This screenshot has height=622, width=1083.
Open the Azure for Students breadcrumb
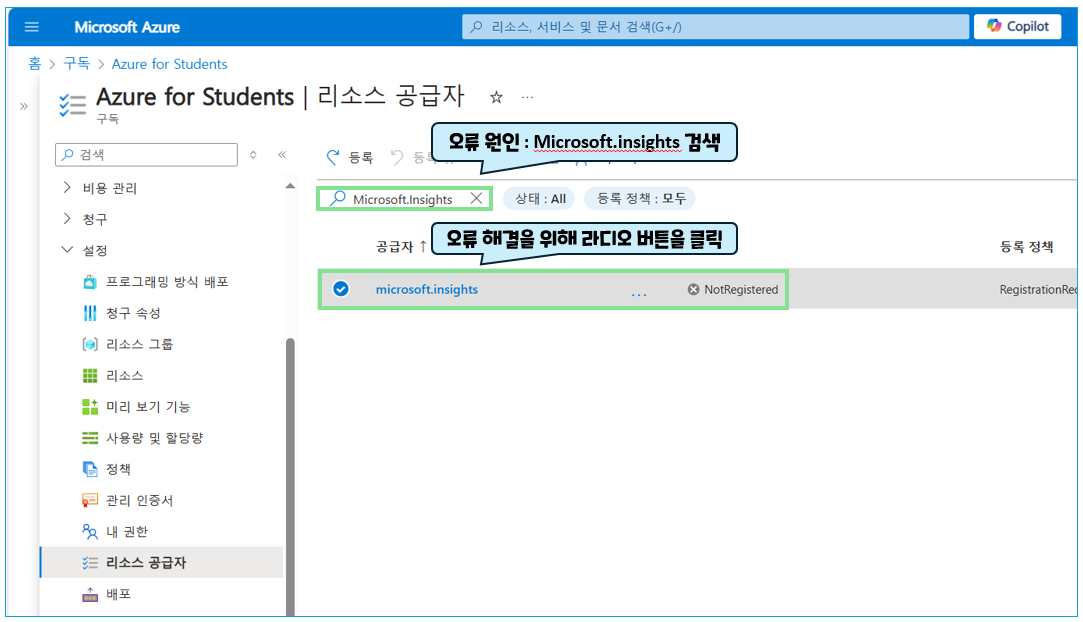(x=169, y=64)
